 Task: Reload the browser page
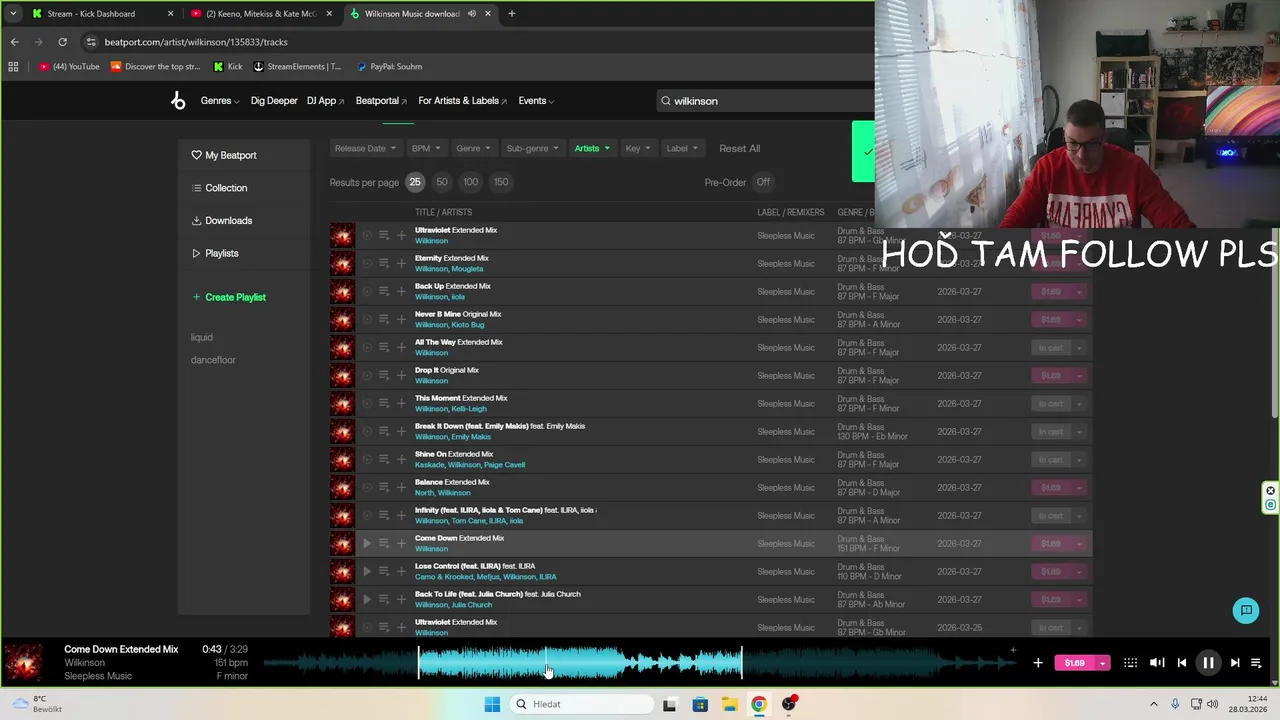[x=62, y=42]
